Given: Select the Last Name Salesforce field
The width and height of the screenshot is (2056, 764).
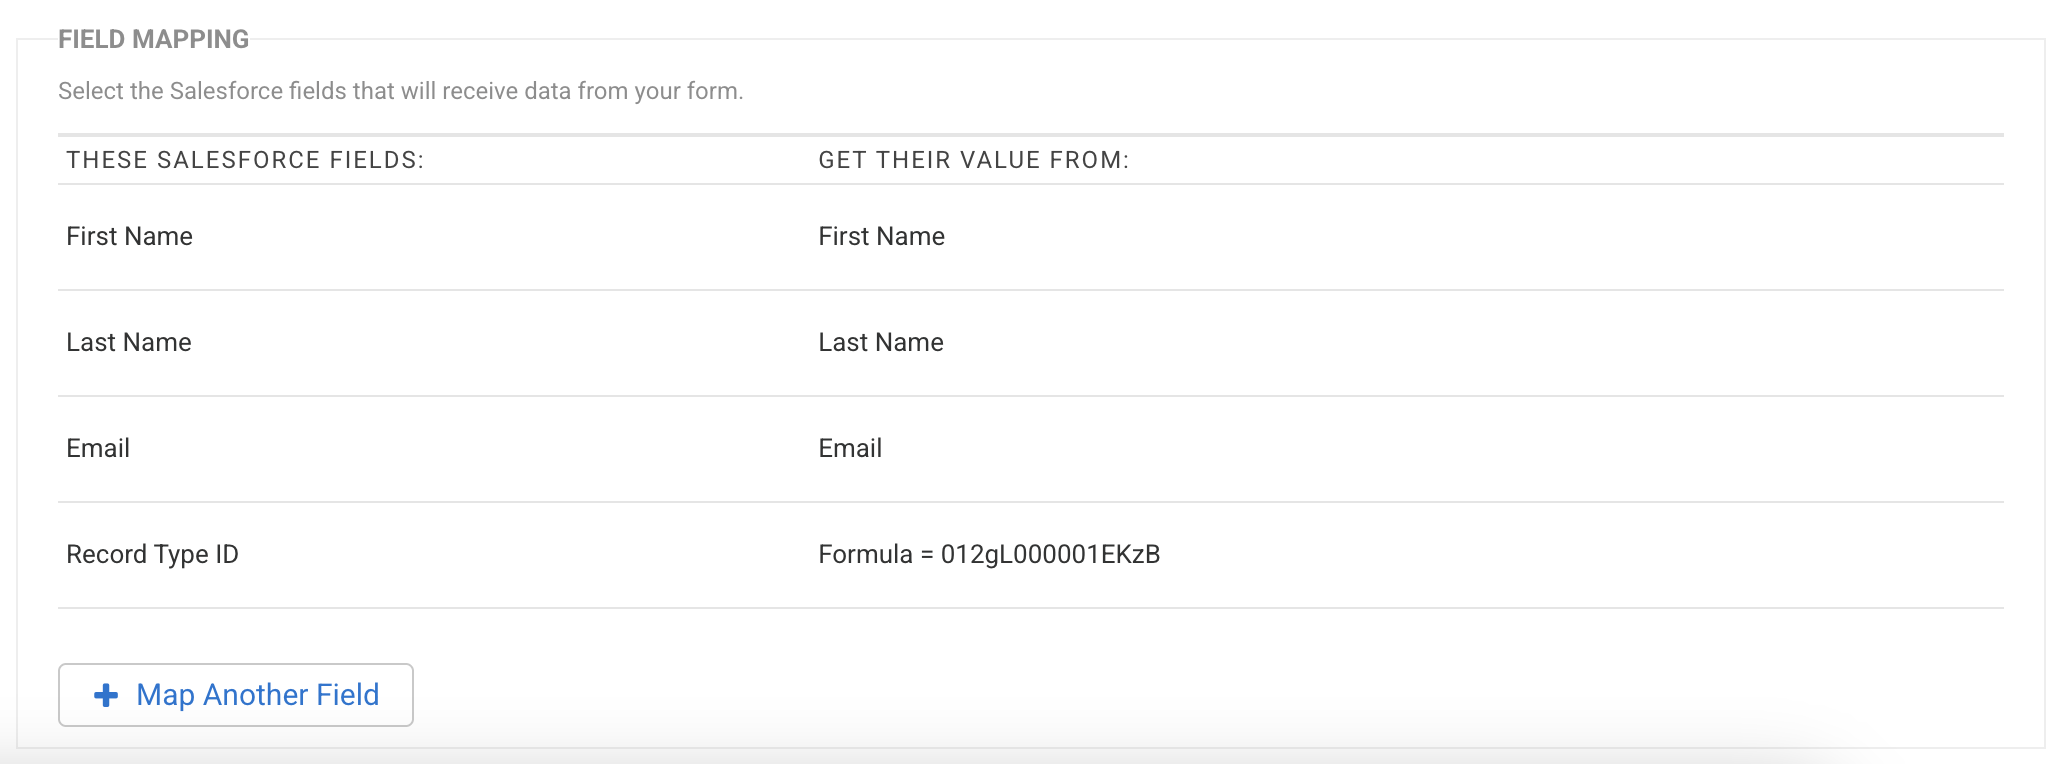Looking at the screenshot, I should [128, 343].
